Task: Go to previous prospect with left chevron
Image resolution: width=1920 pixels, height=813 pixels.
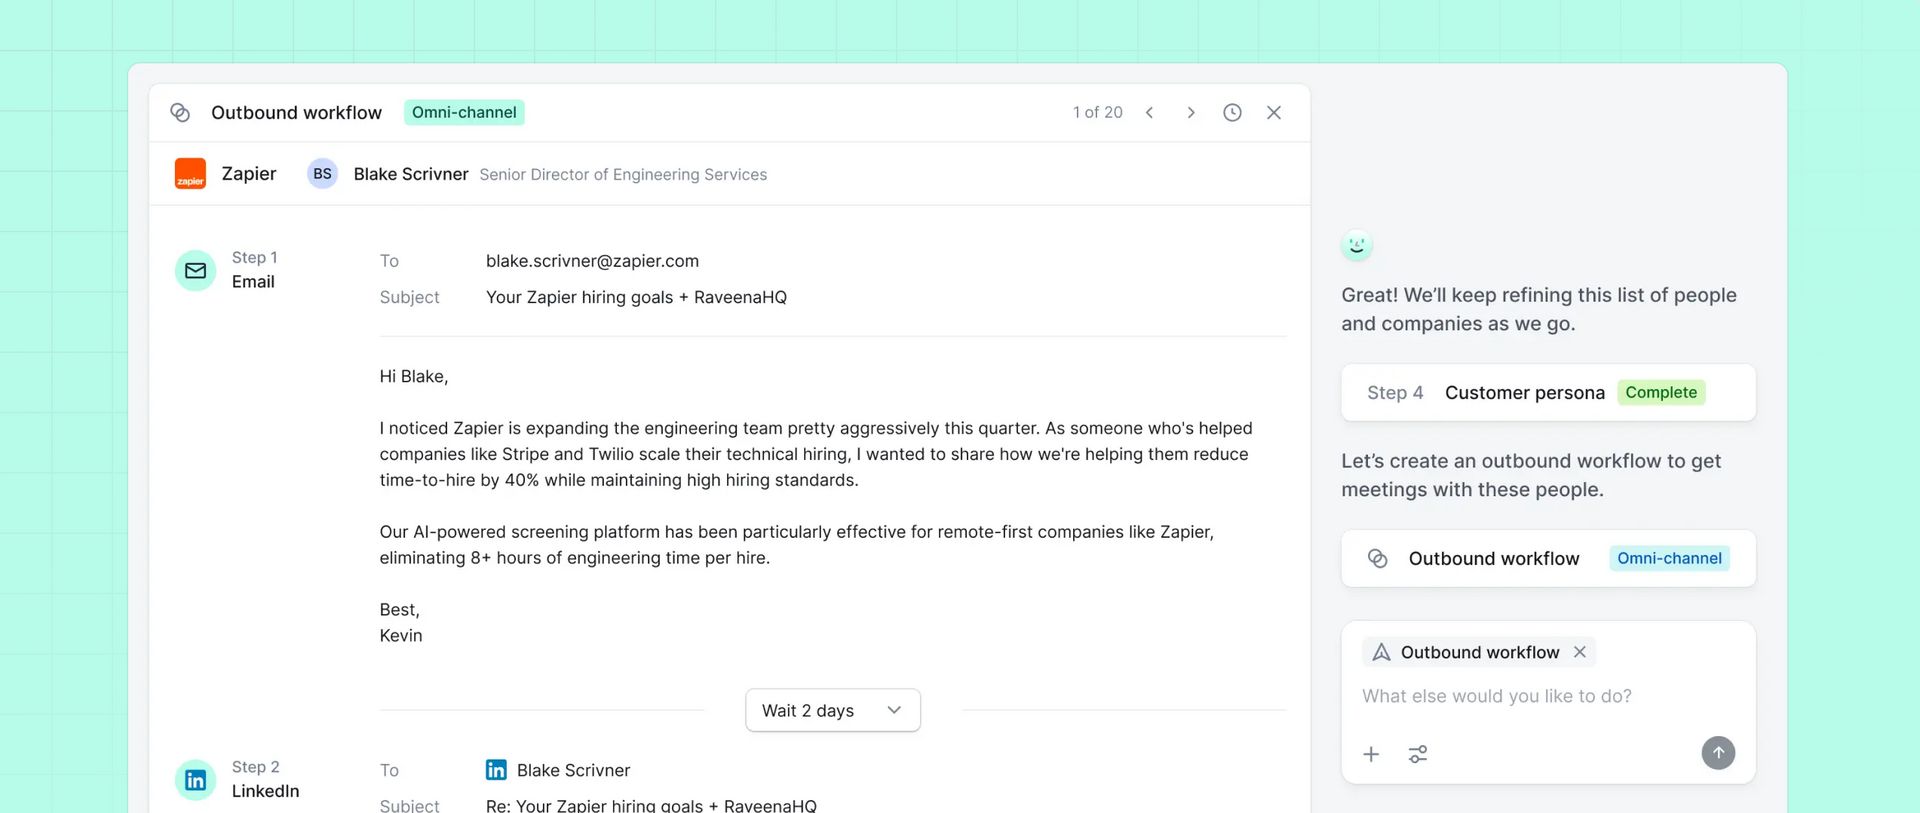Action: pos(1150,113)
